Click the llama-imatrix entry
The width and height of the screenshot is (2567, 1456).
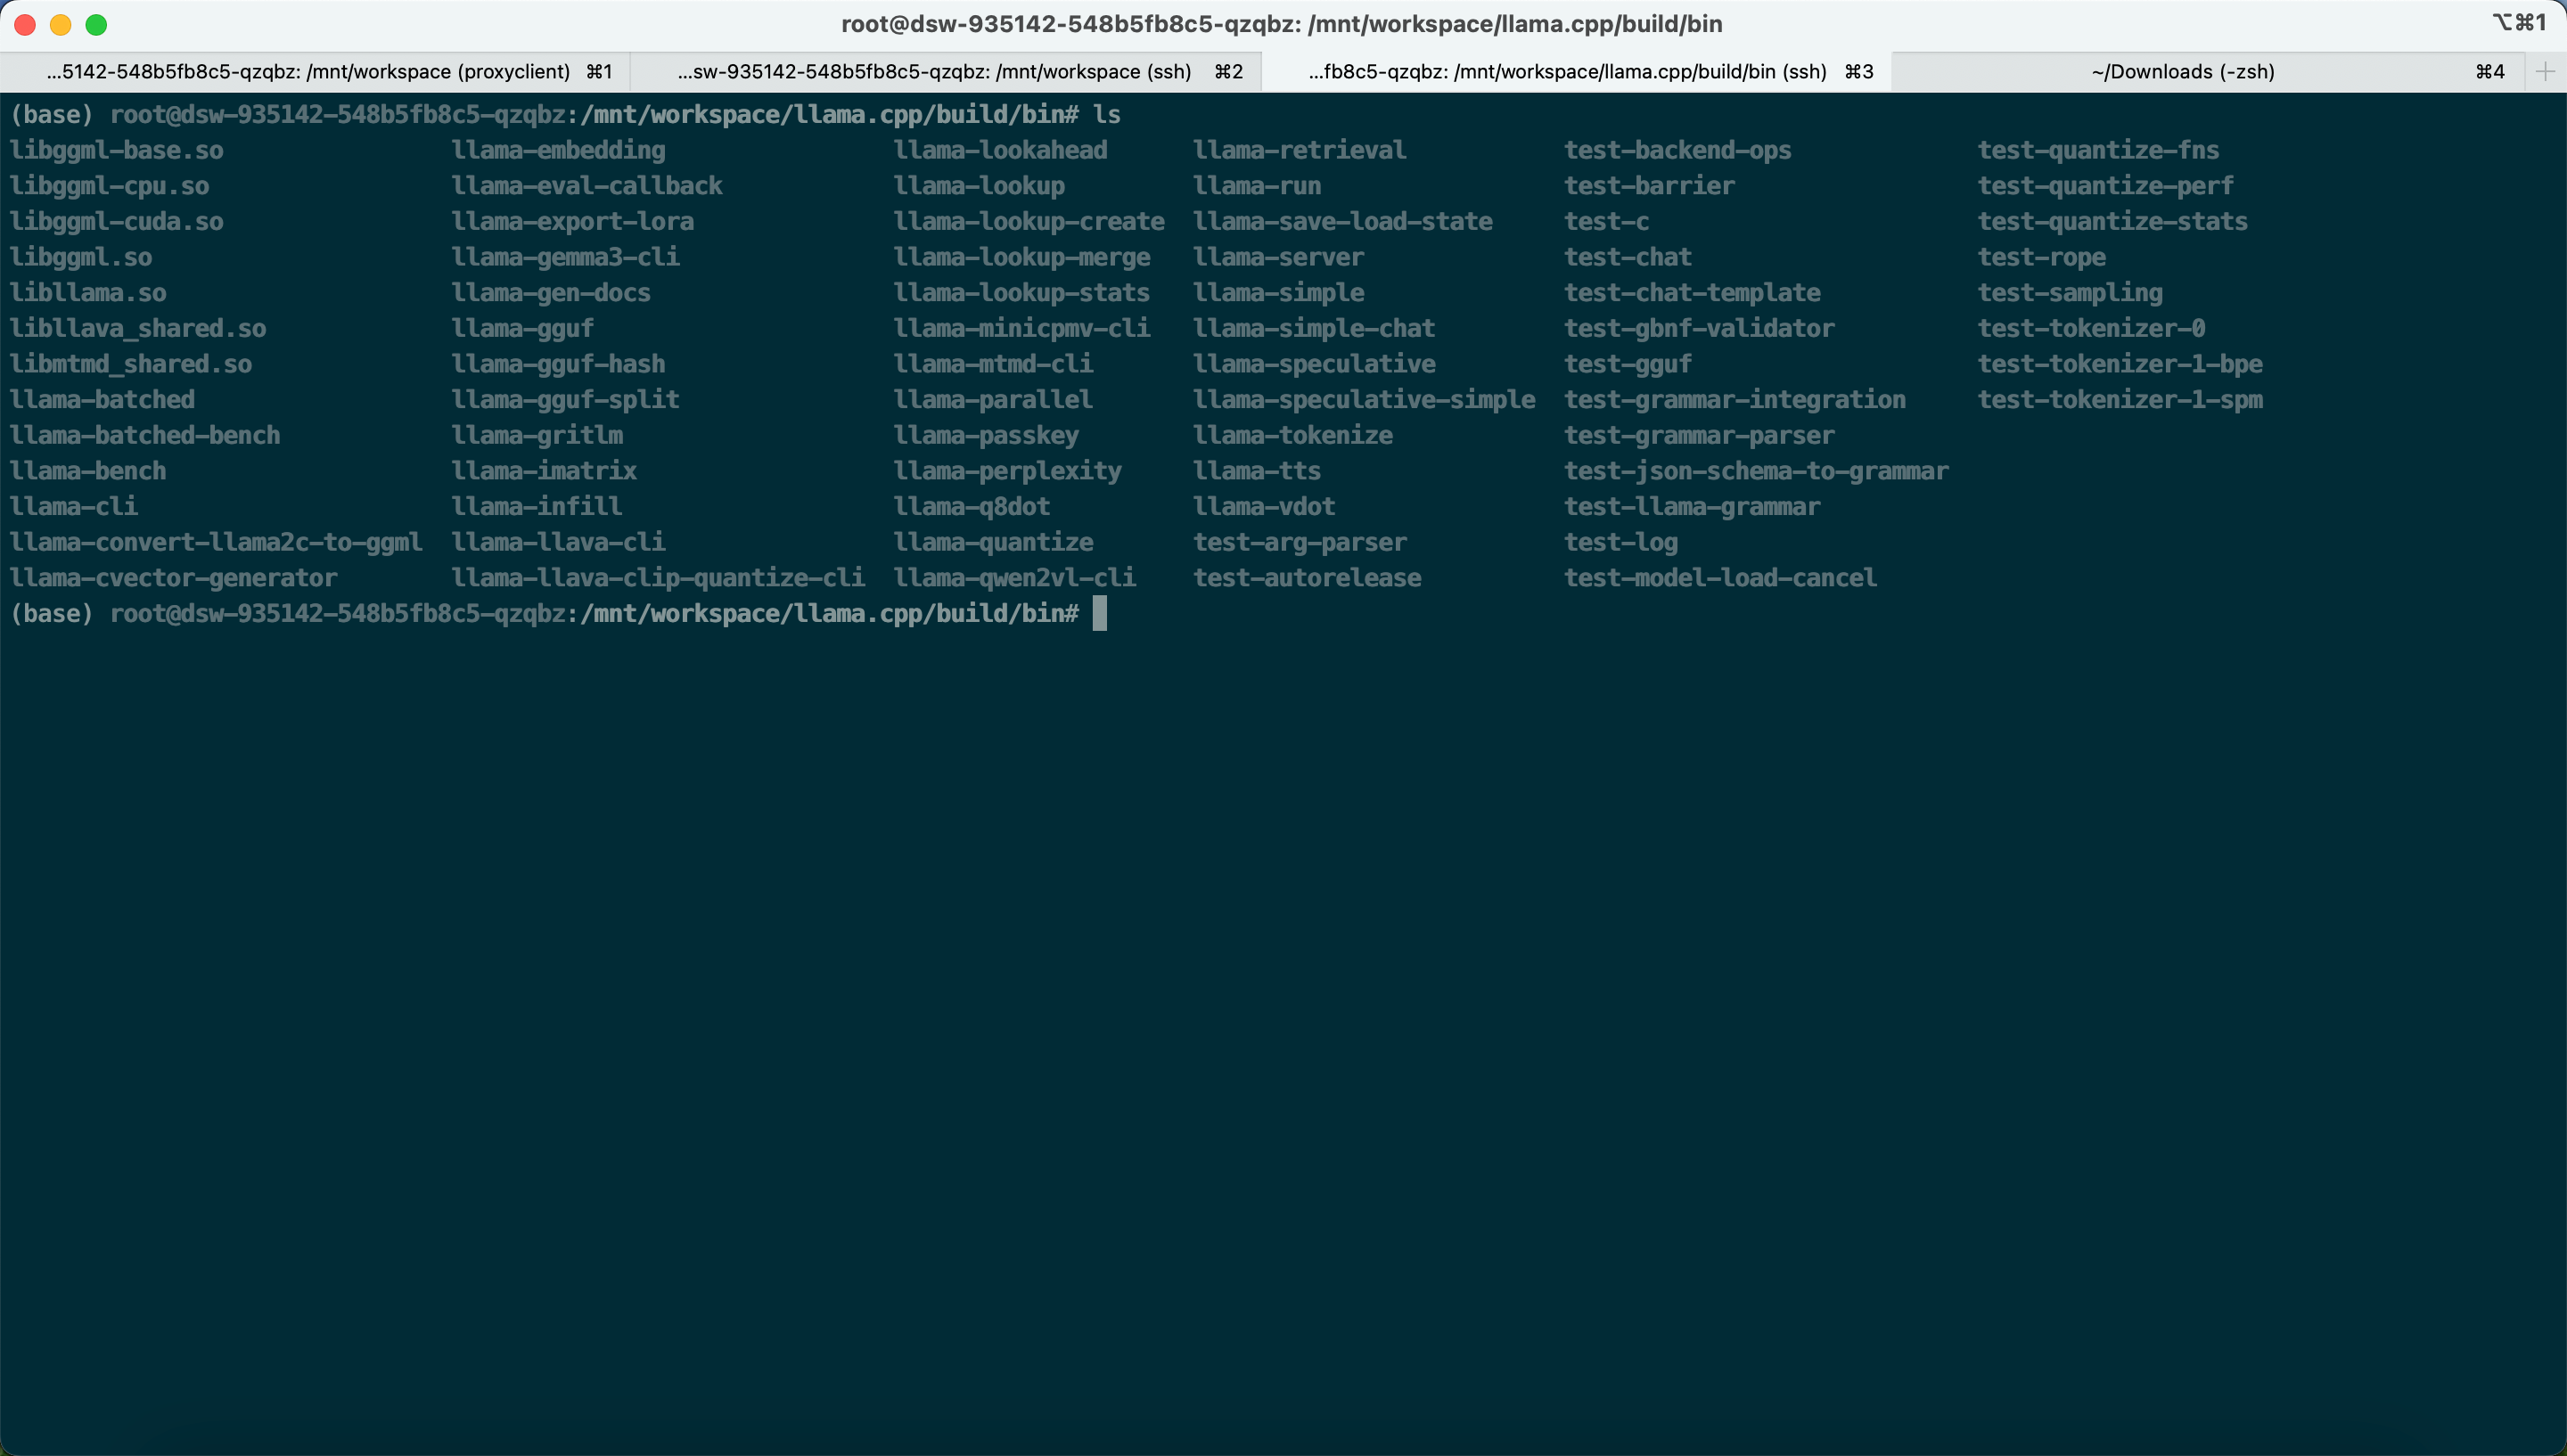click(x=544, y=471)
